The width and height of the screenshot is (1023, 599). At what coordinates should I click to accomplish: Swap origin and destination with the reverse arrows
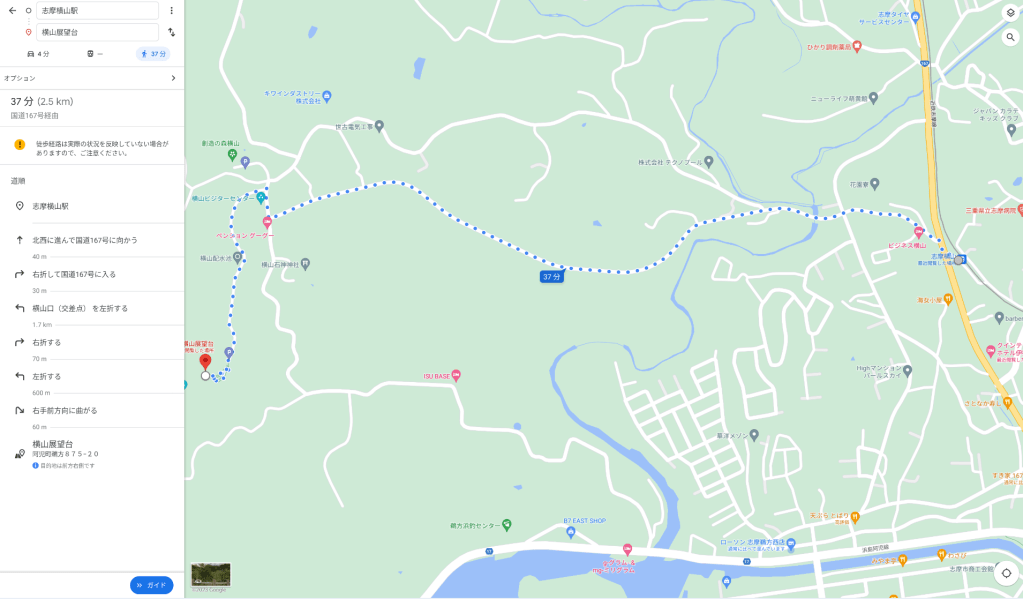pyautogui.click(x=172, y=32)
